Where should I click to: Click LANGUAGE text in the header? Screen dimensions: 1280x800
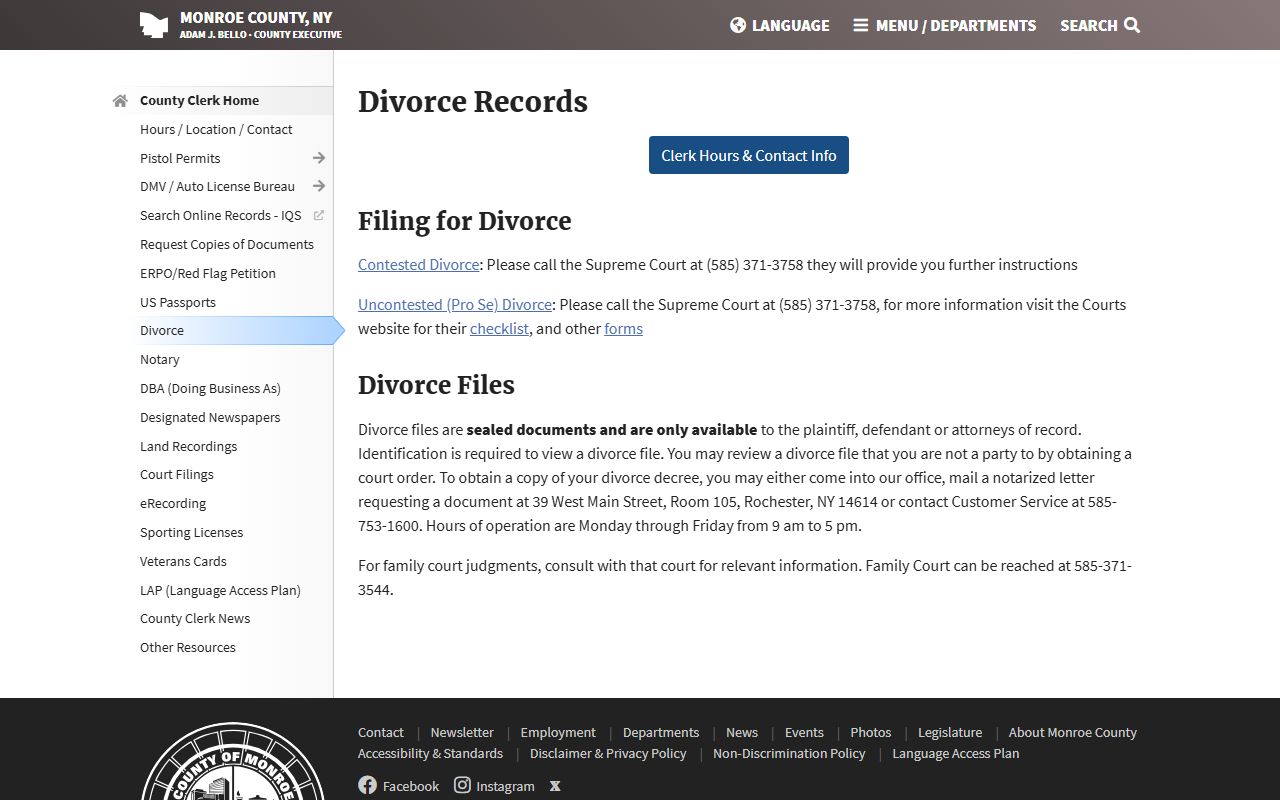pyautogui.click(x=791, y=25)
